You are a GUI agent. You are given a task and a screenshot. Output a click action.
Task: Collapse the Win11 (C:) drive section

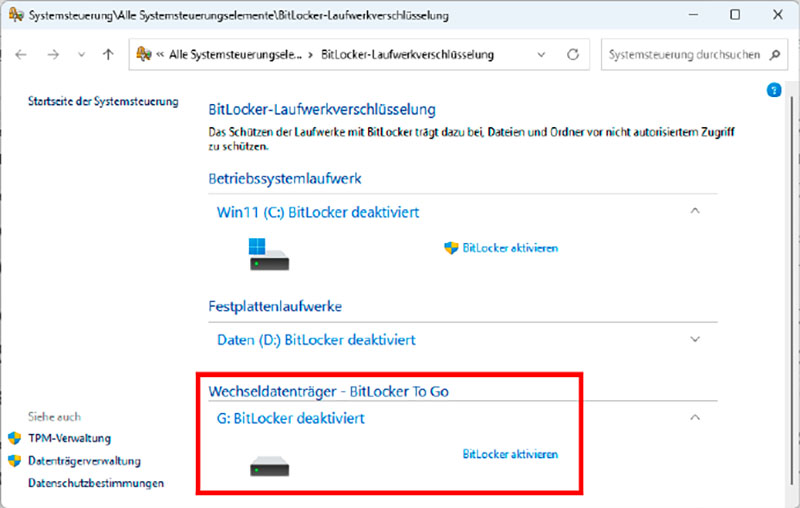click(x=695, y=211)
